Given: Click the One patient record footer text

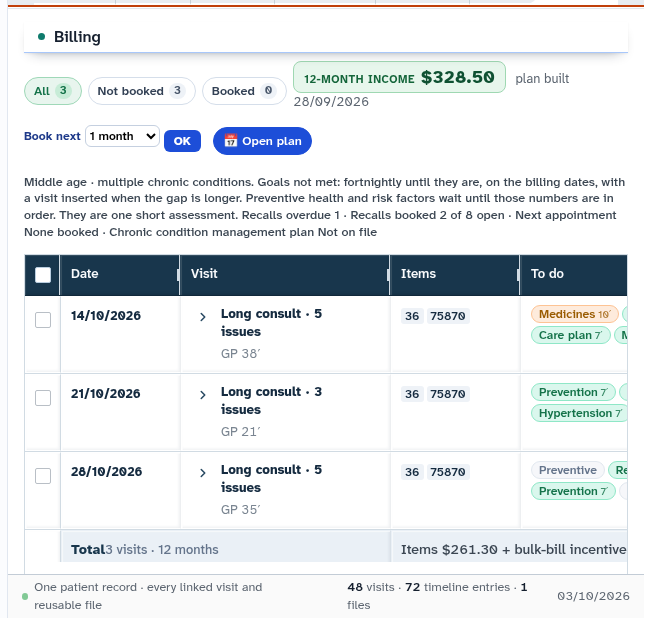Looking at the screenshot, I should (x=148, y=596).
